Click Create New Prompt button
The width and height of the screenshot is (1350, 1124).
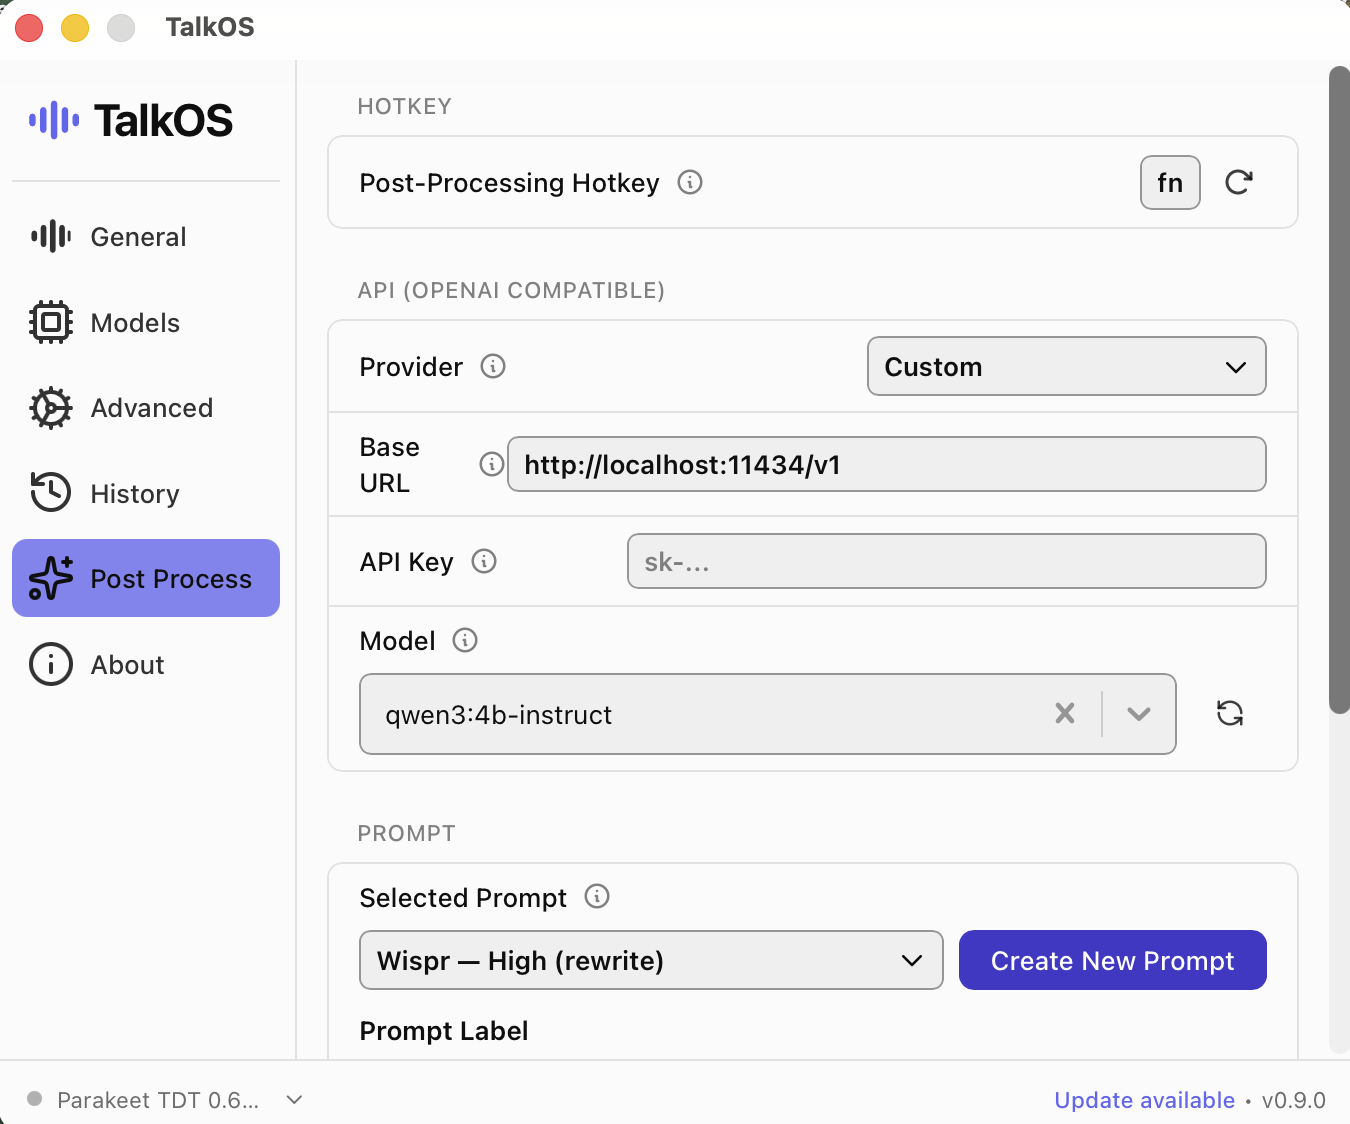1113,960
